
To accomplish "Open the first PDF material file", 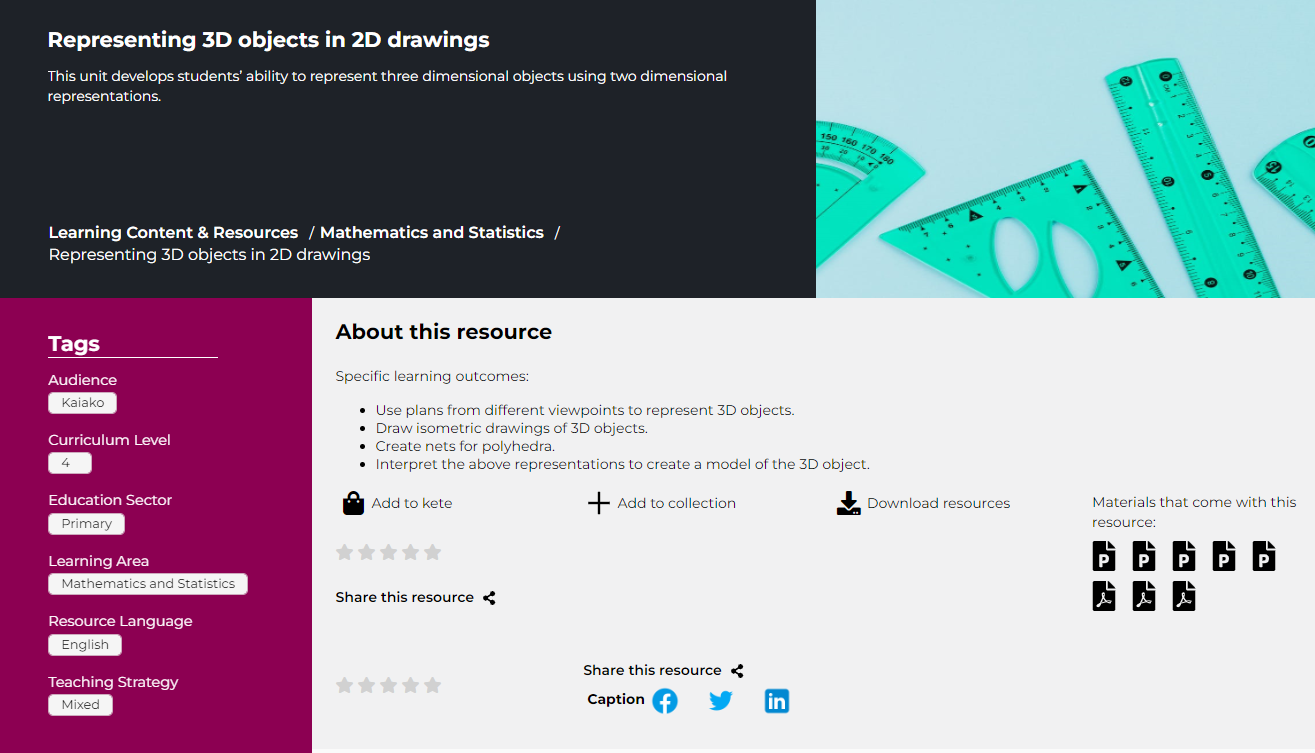I will click(1104, 596).
